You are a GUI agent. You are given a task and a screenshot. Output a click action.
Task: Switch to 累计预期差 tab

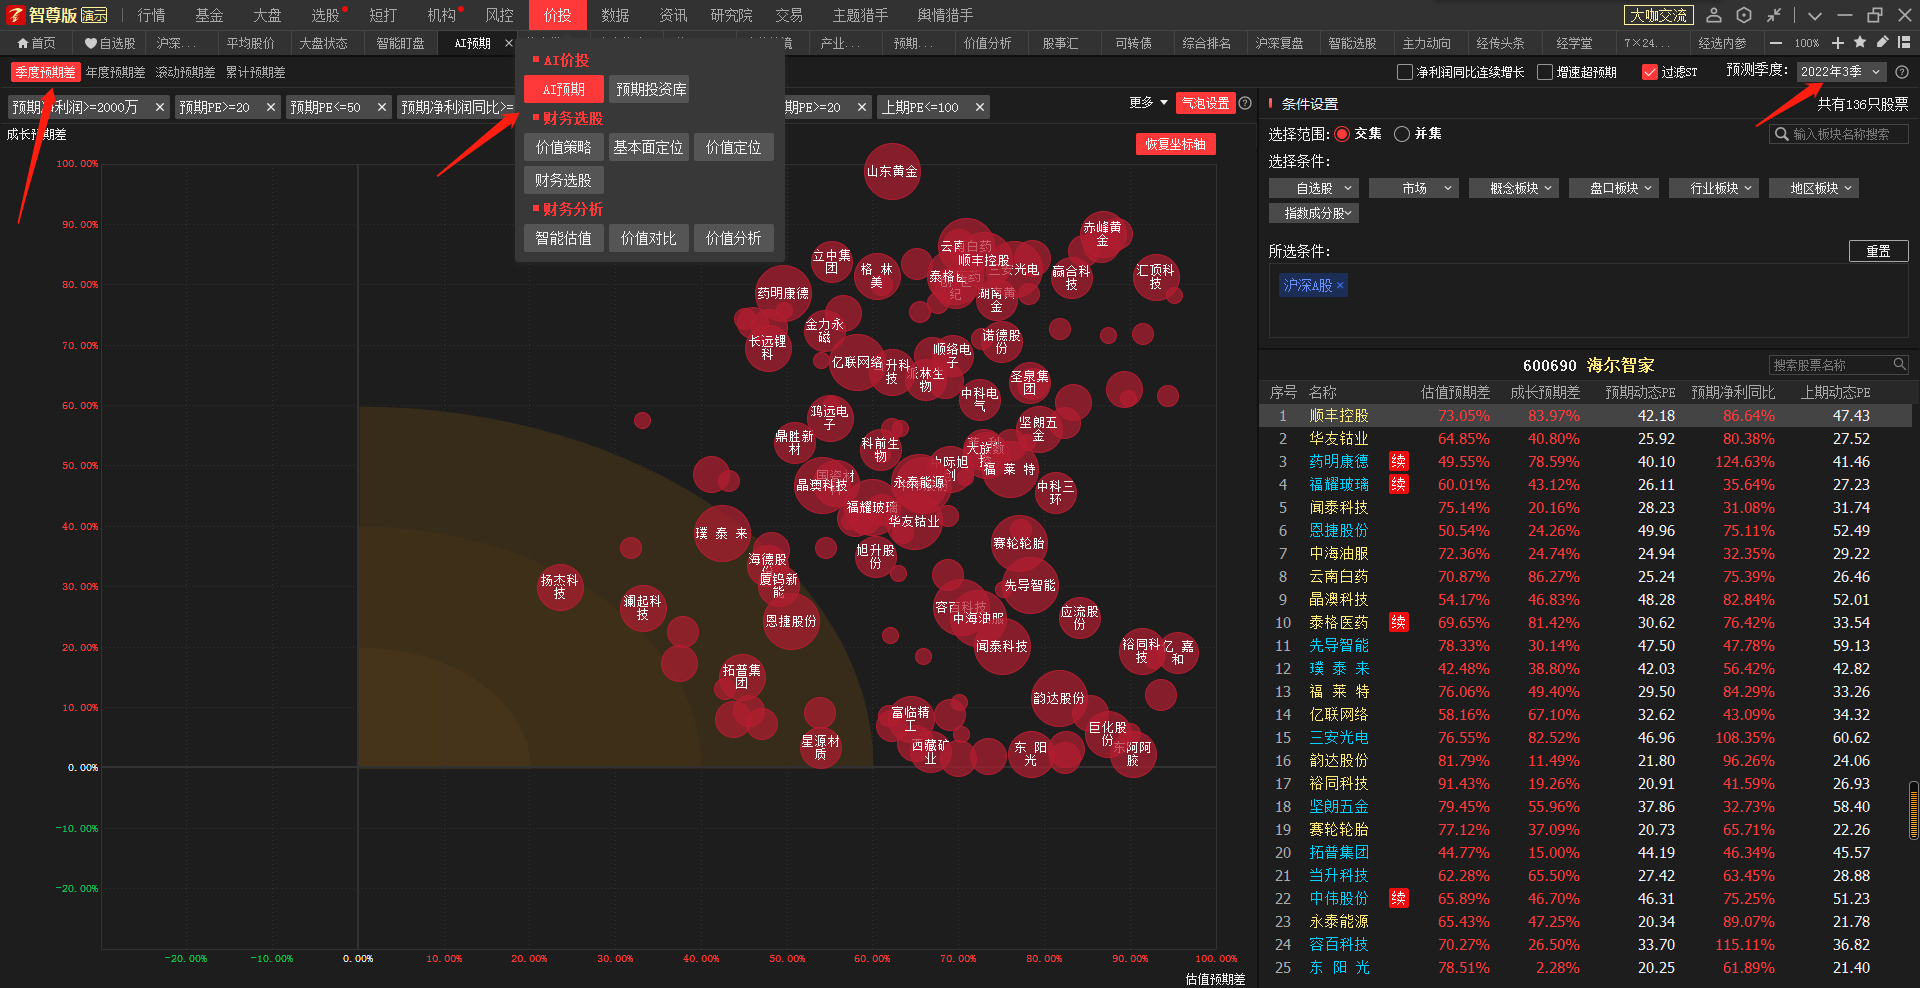(x=255, y=72)
